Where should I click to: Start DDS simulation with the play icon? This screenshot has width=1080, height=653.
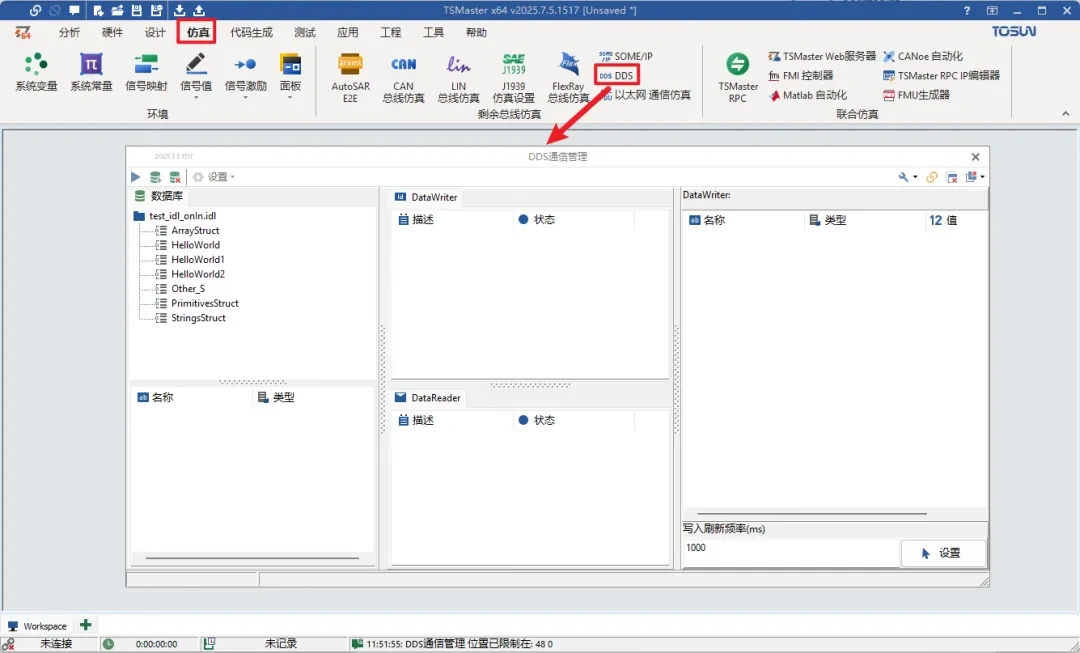pyautogui.click(x=136, y=177)
